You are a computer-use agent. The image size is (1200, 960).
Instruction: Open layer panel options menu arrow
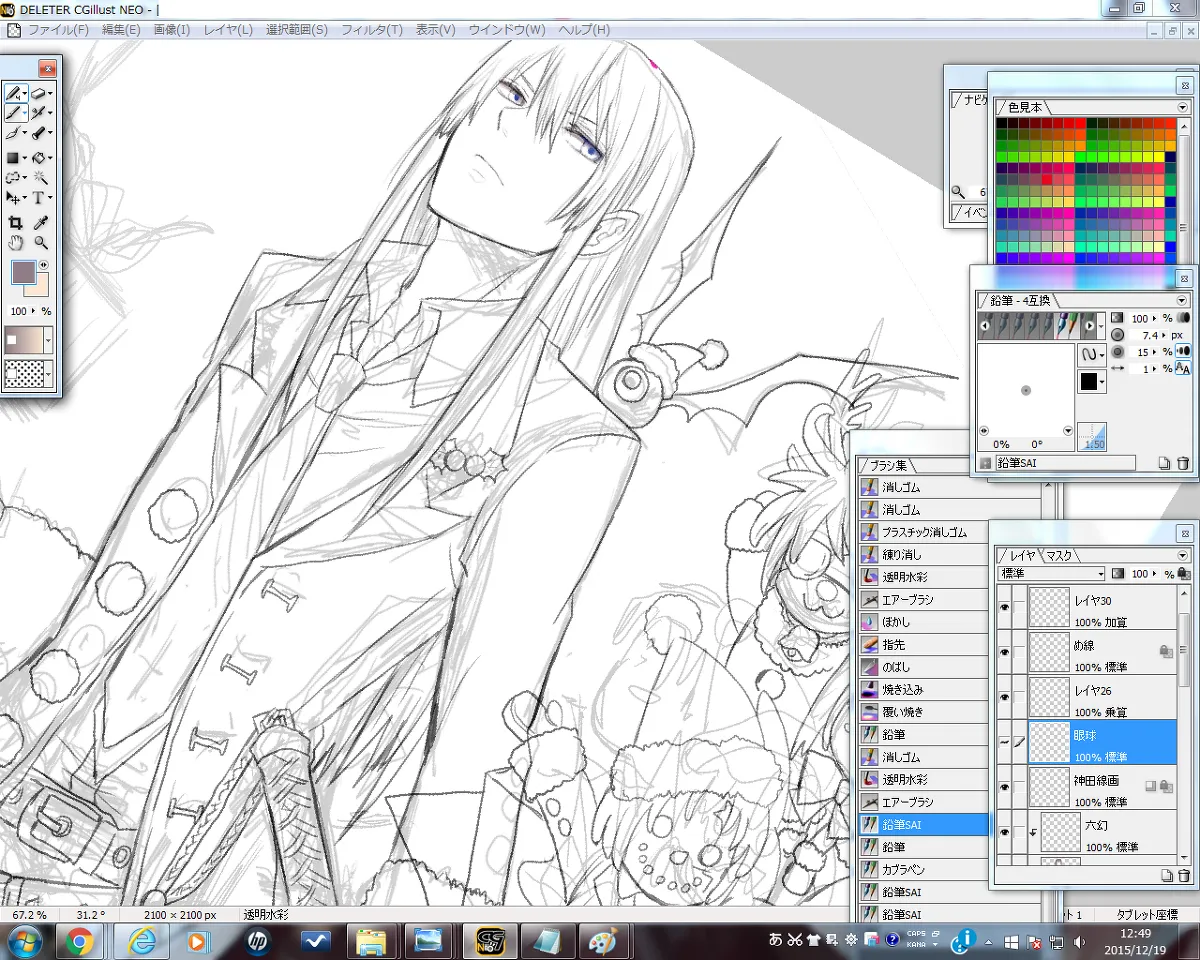1182,555
